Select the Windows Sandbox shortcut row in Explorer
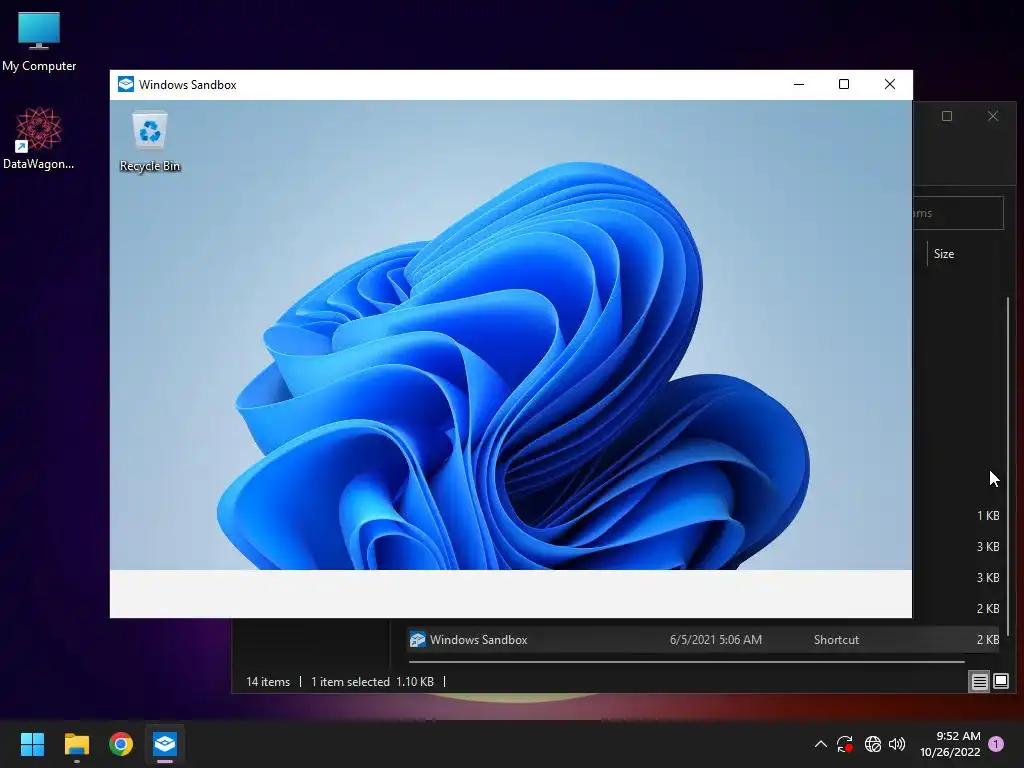1024x768 pixels. (x=704, y=640)
